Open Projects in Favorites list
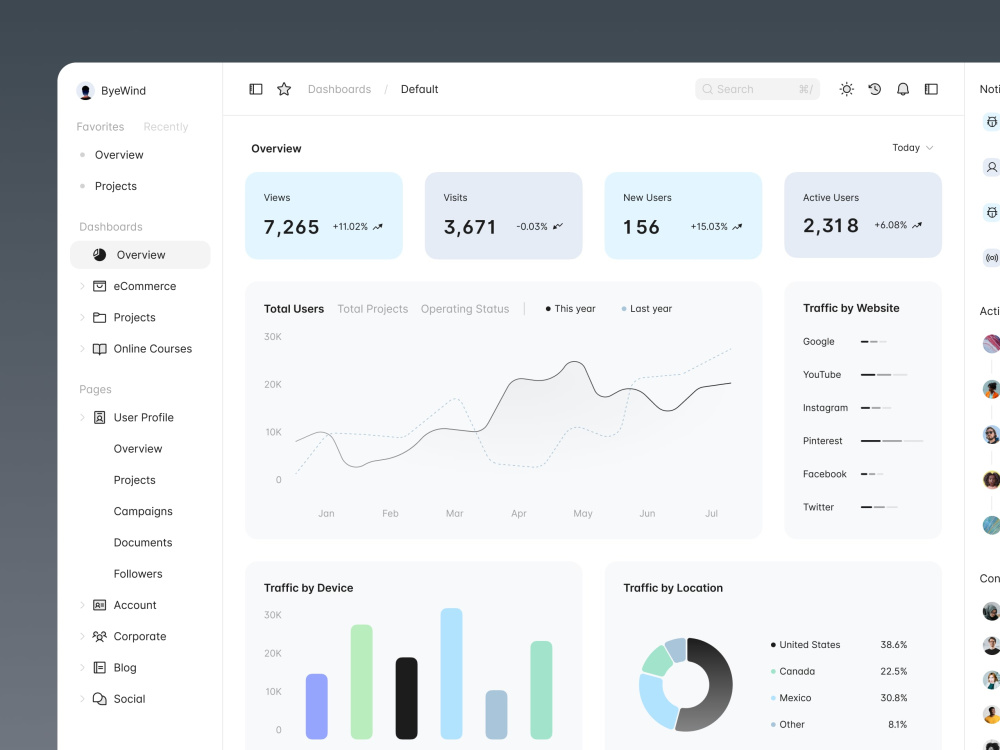This screenshot has height=750, width=1000. 115,186
